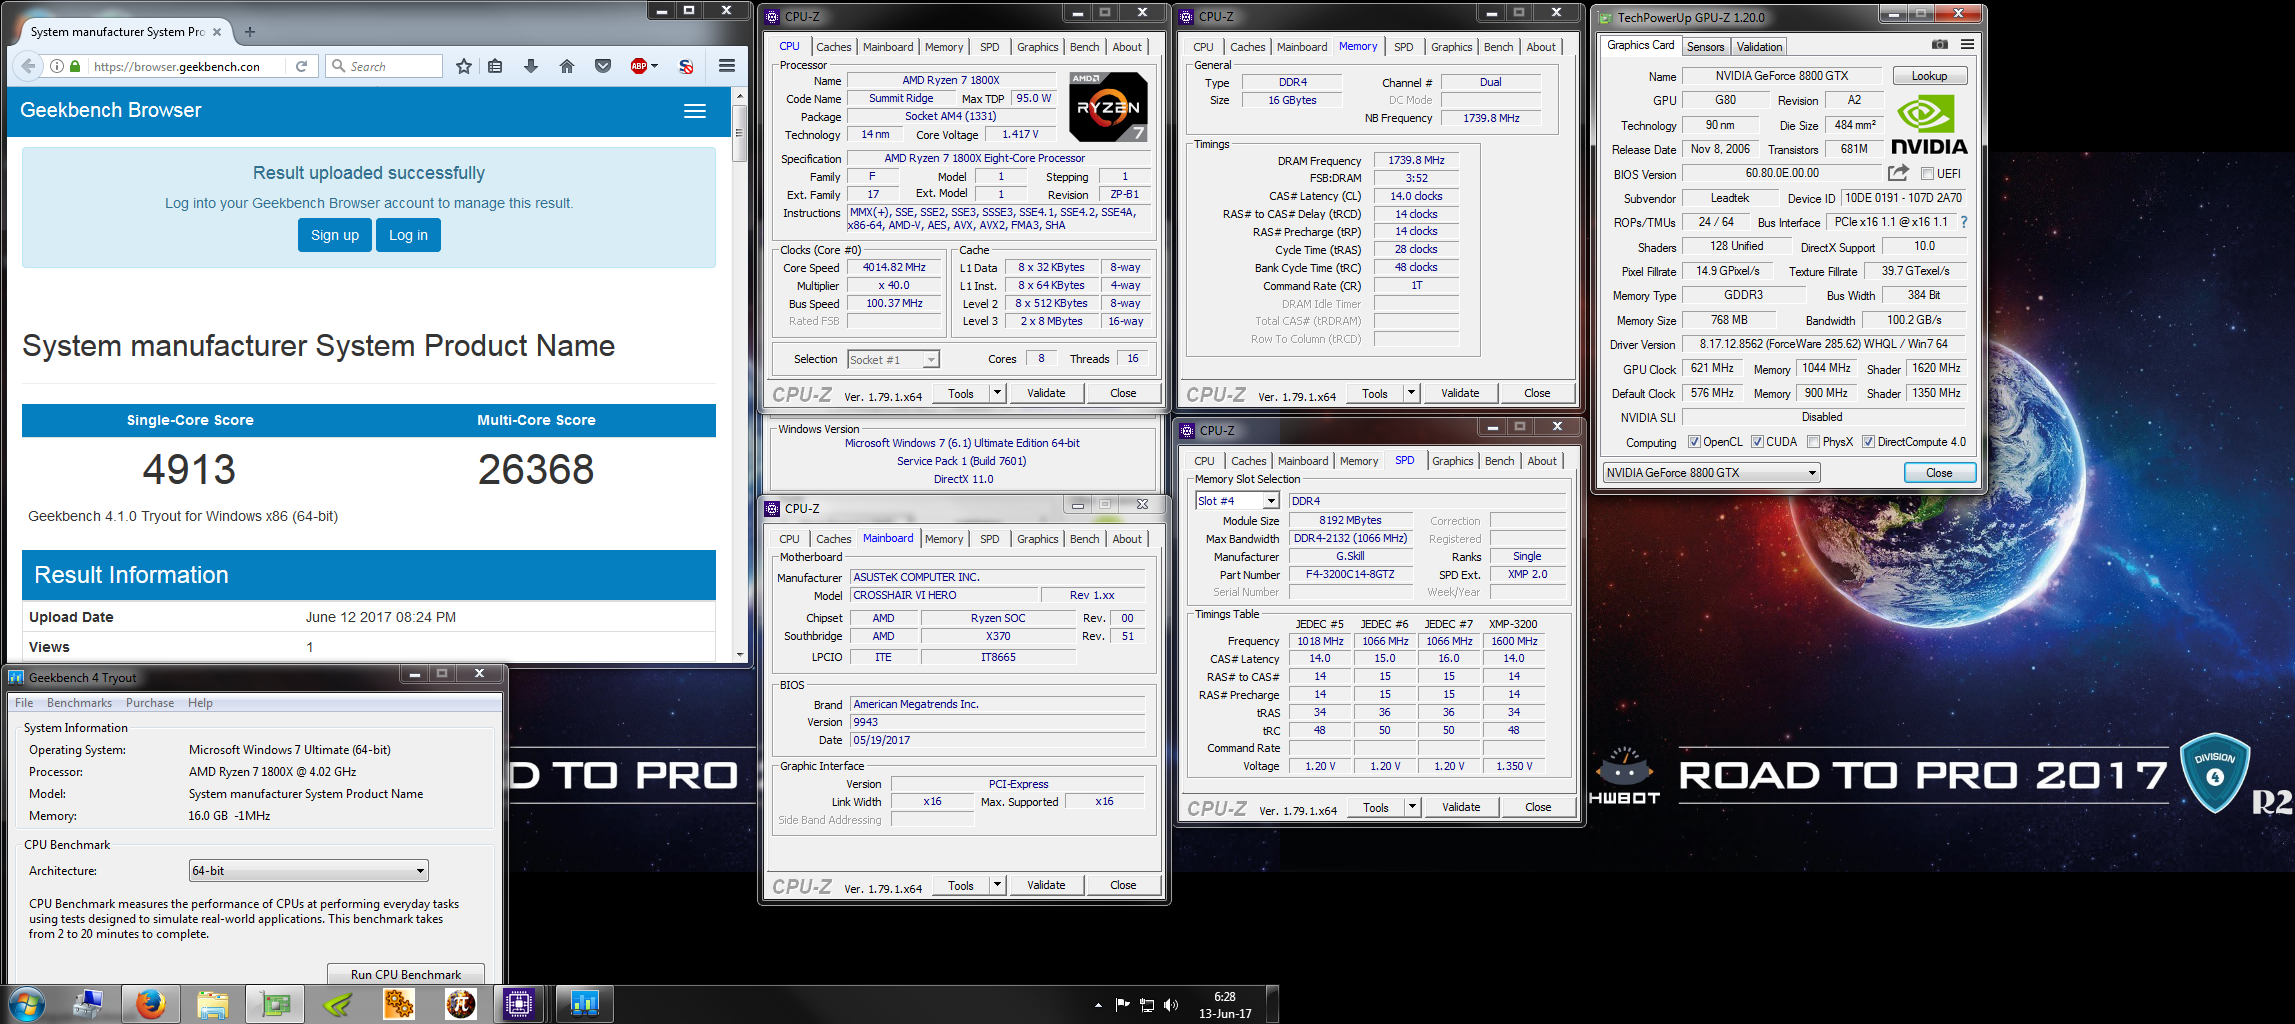Click Lookup button in GPU-Z
Screen dimensions: 2295x1024
point(1929,76)
